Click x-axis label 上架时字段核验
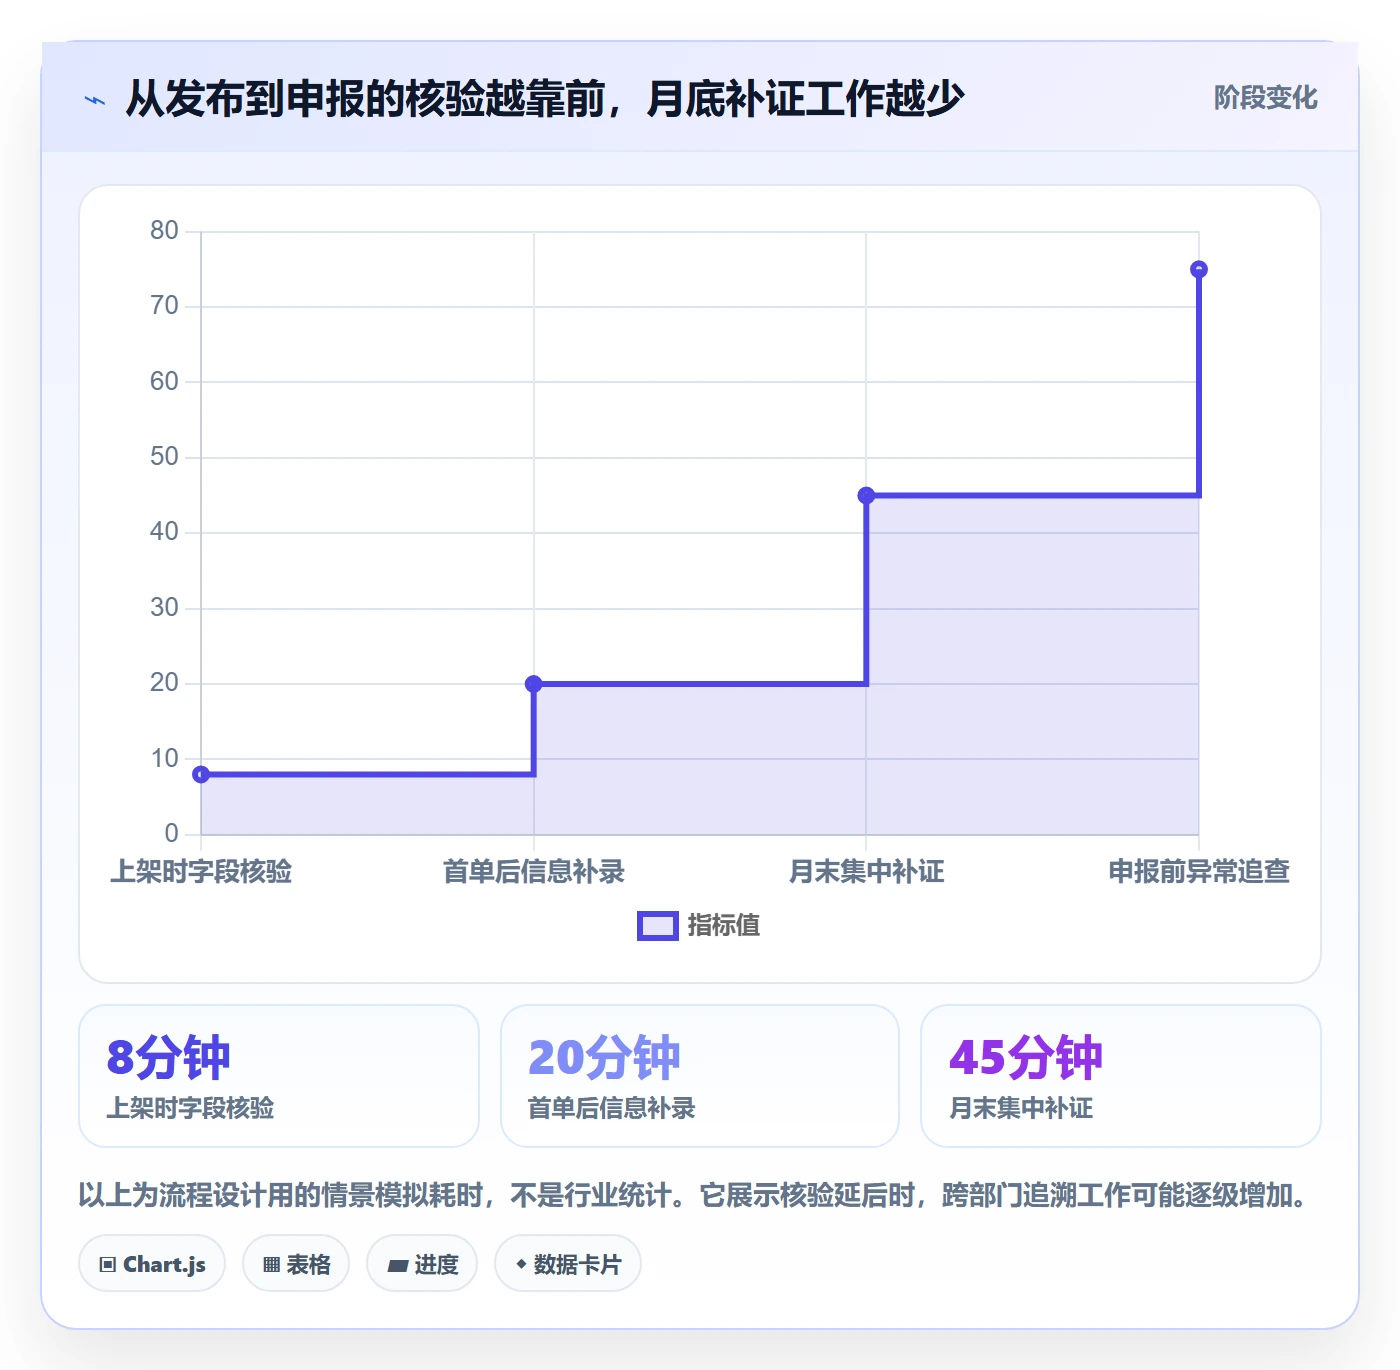The image size is (1400, 1370). (201, 872)
